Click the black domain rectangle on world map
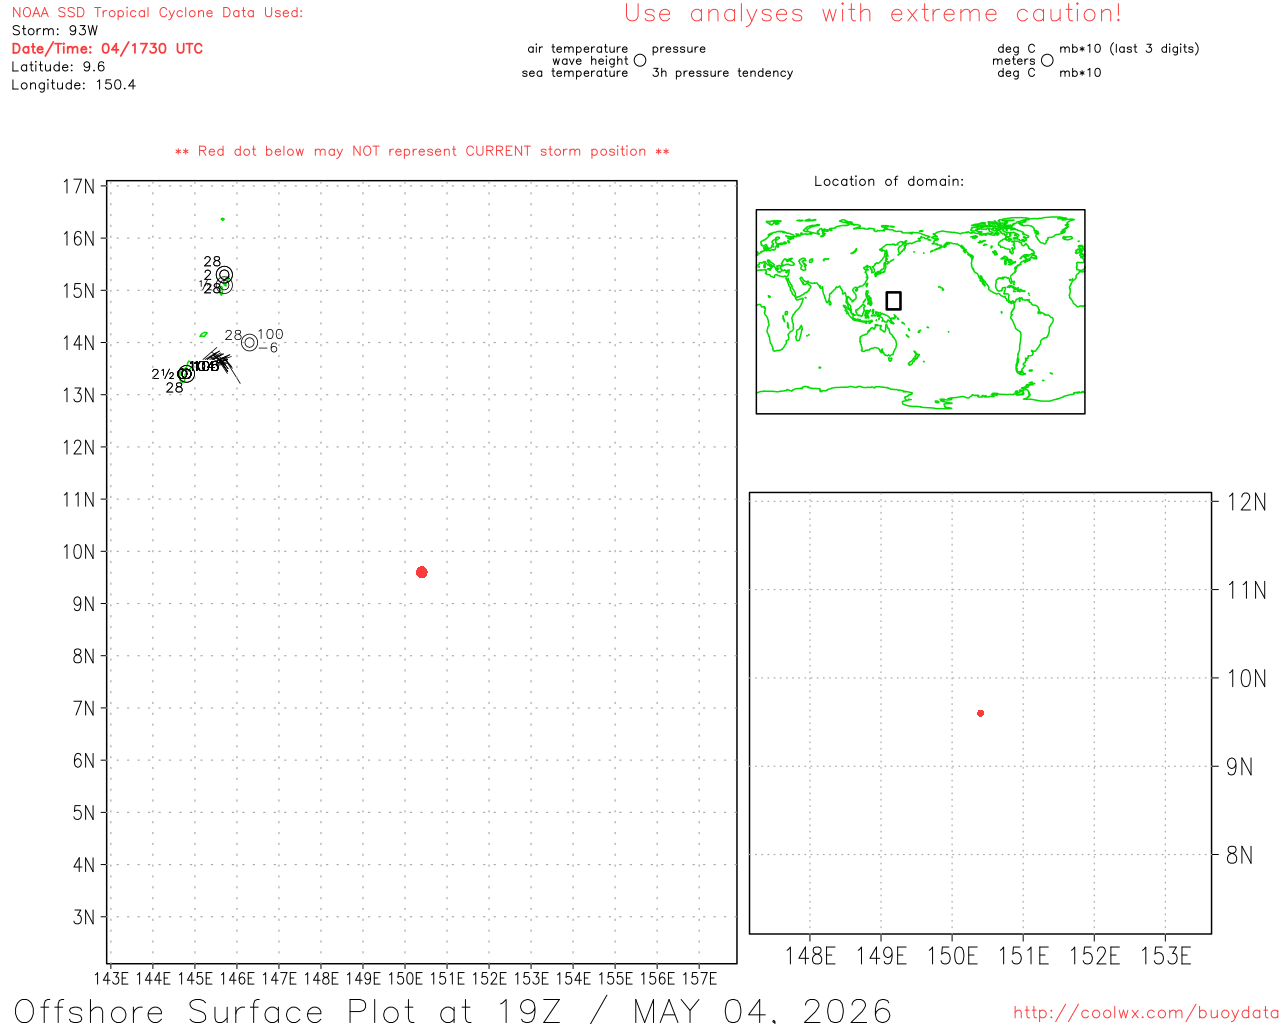This screenshot has height=1024, width=1280. (894, 301)
